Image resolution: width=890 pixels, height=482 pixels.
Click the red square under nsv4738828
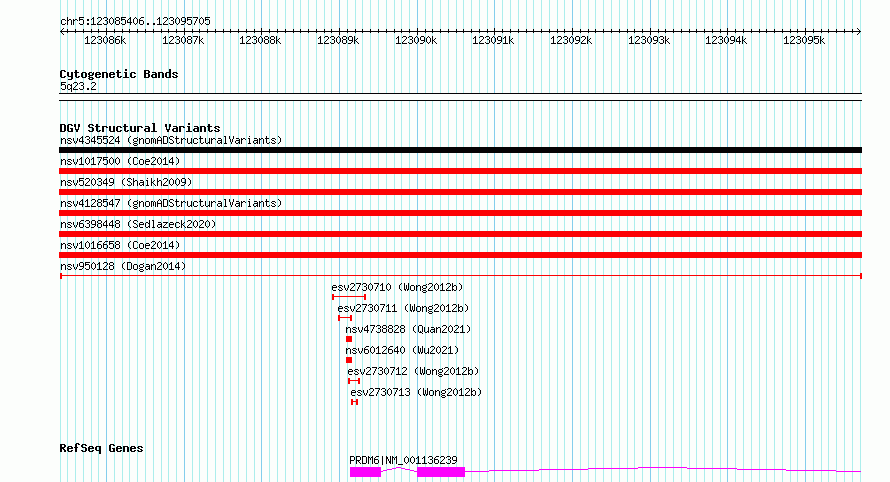coord(349,339)
